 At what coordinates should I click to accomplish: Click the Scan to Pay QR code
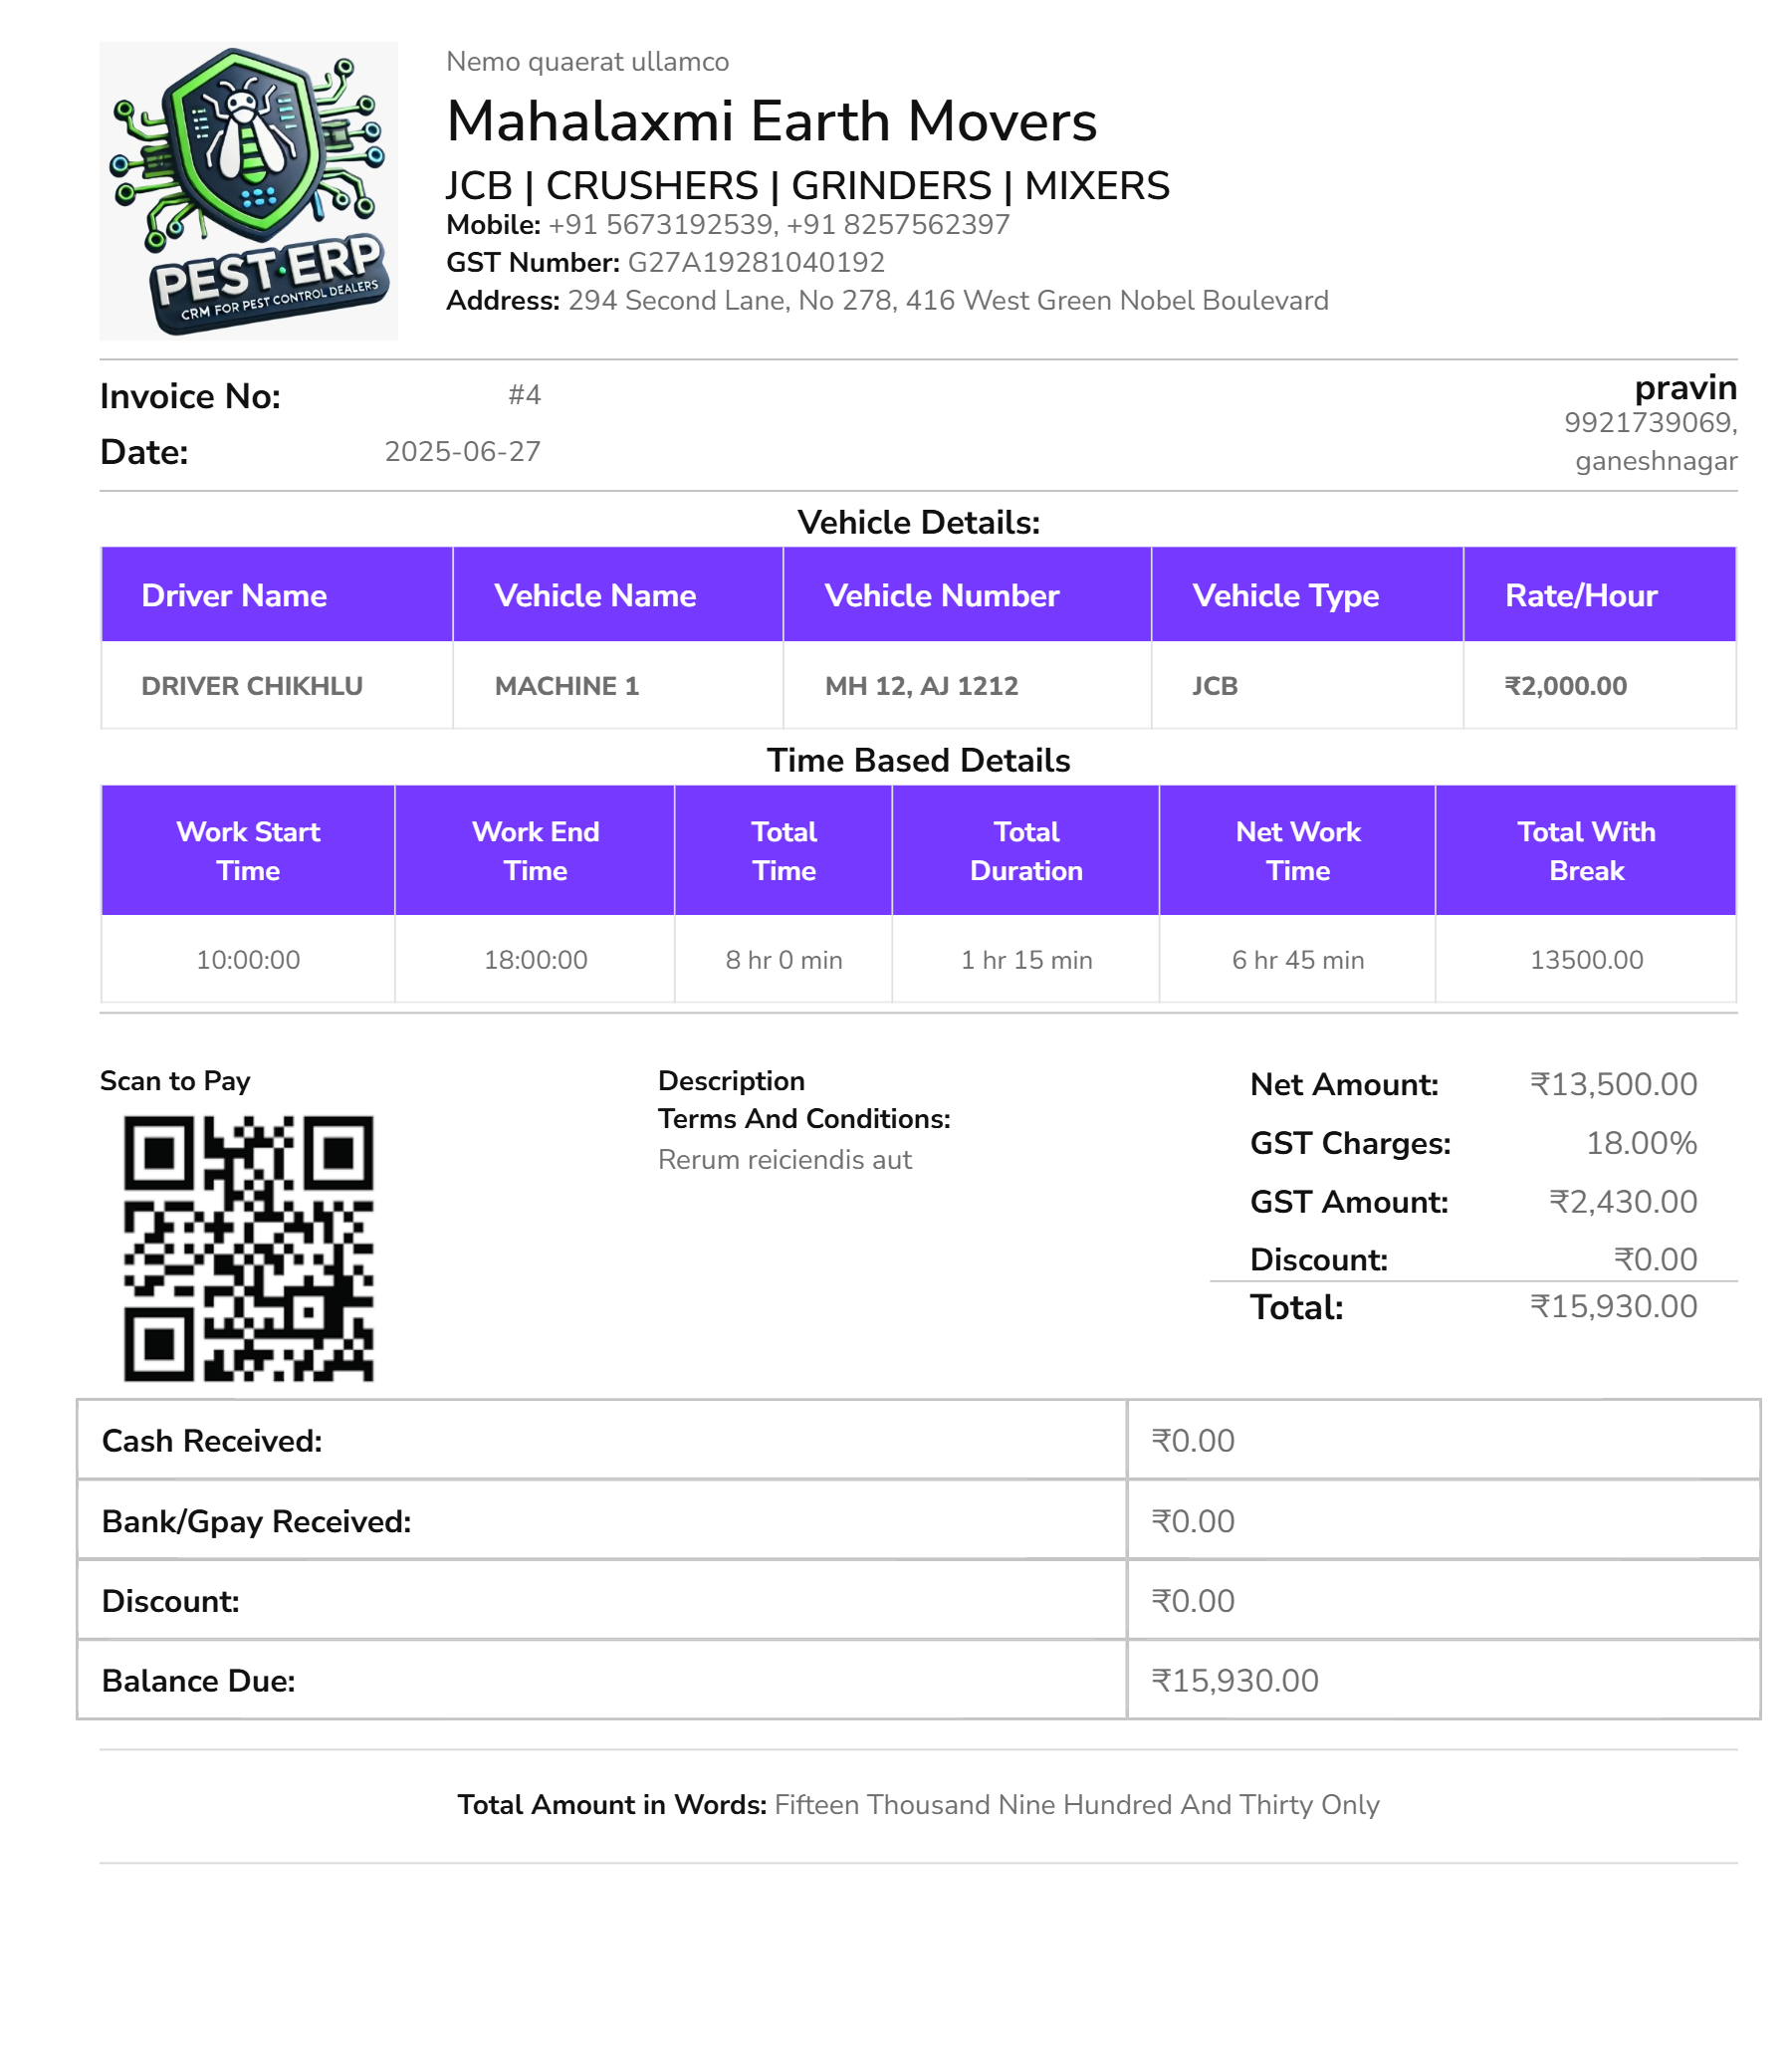tap(248, 1248)
